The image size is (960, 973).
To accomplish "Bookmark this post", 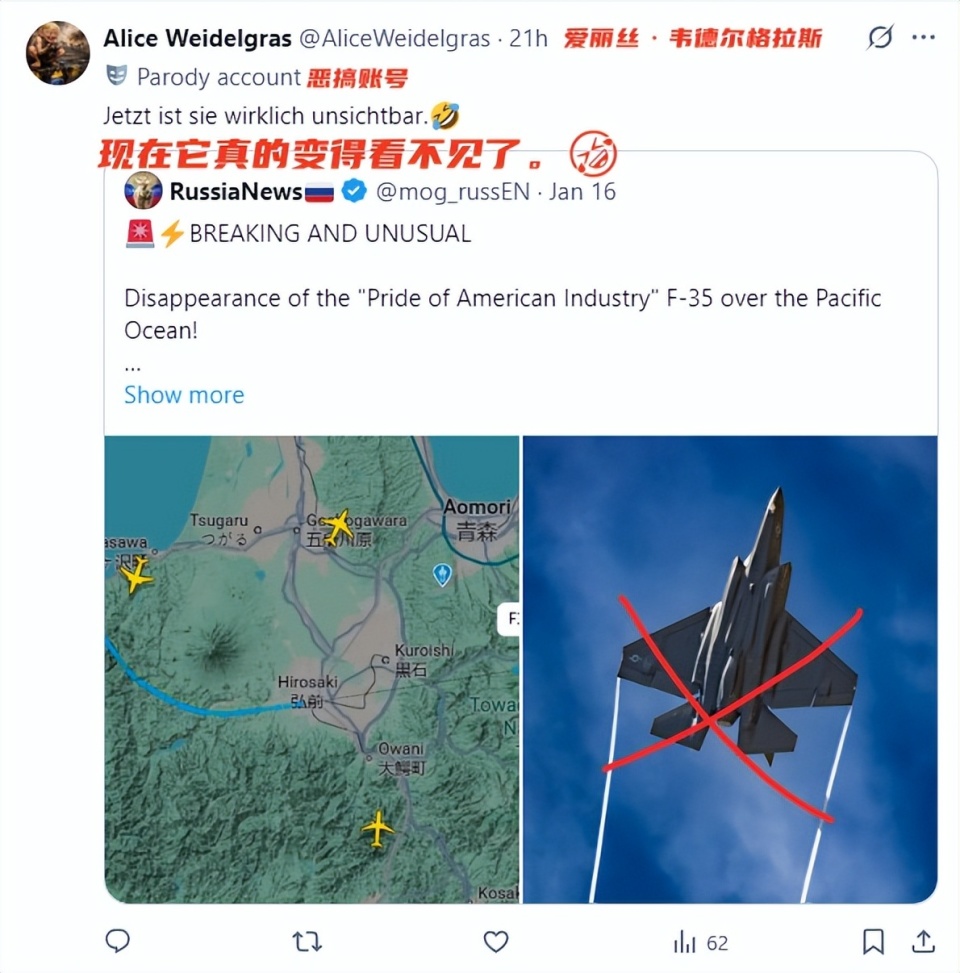I will pos(873,941).
